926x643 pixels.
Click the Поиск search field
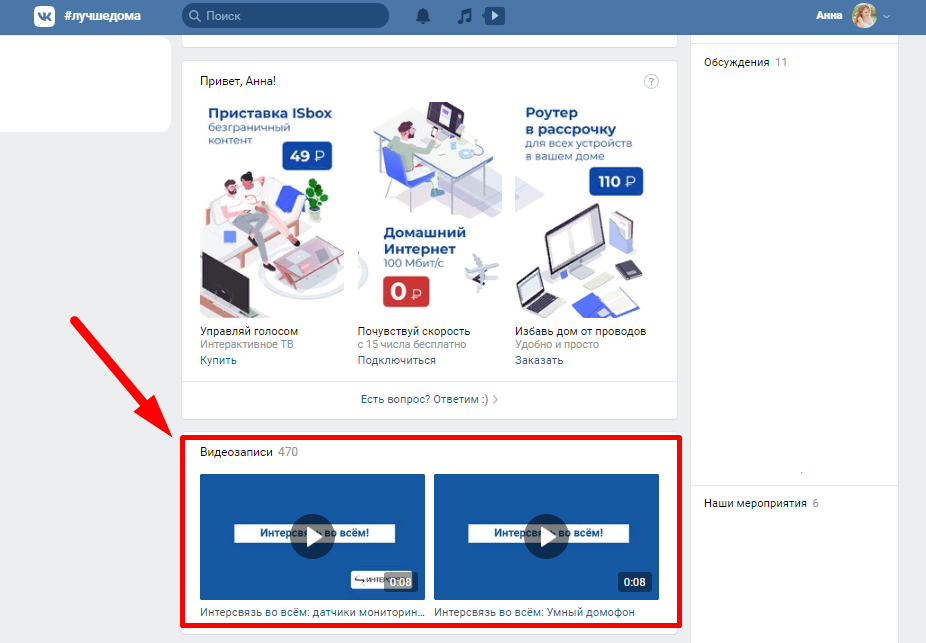pyautogui.click(x=285, y=16)
